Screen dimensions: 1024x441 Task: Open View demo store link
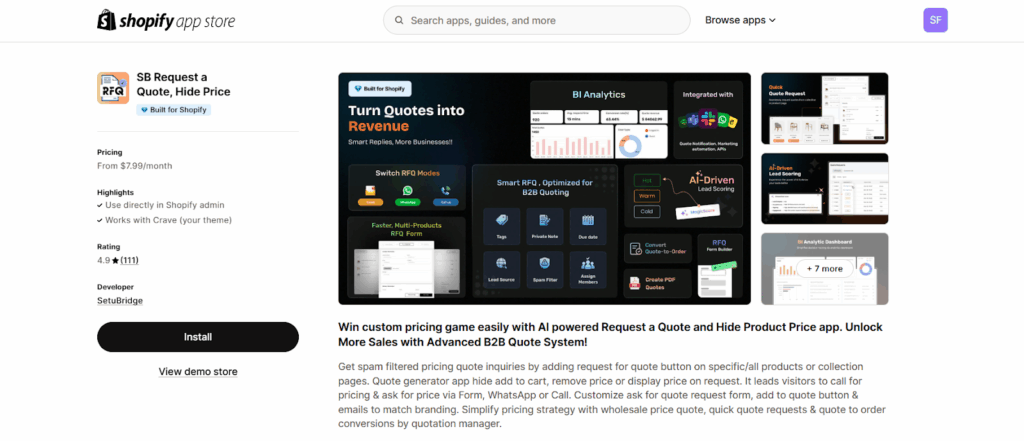tap(198, 372)
